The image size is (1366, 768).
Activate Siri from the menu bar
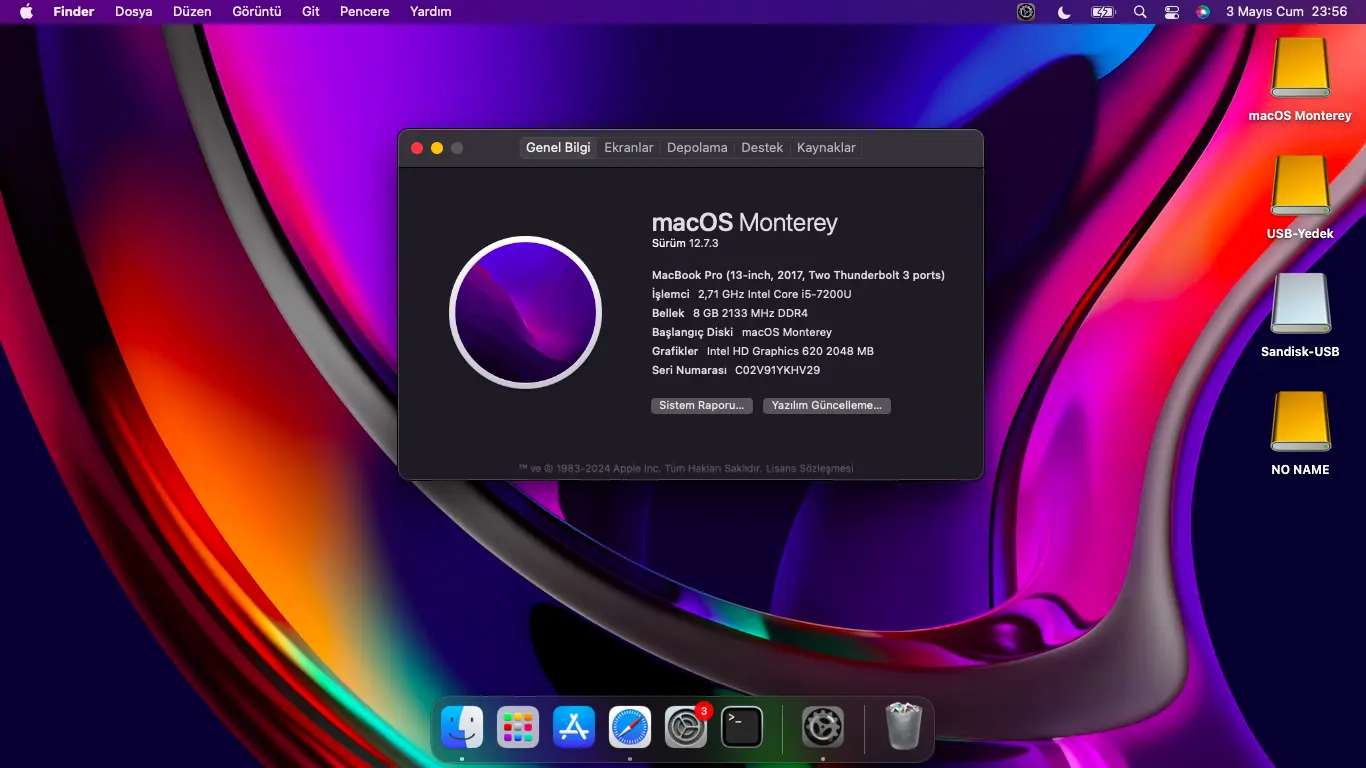[x=1203, y=12]
